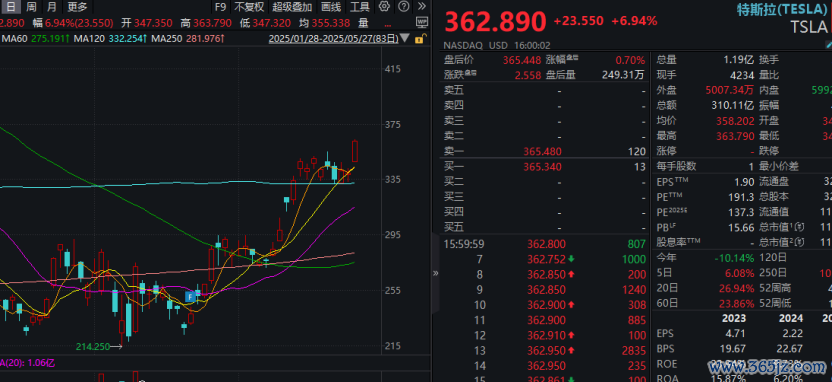The height and width of the screenshot is (382, 832).
Task: Toggle the yellow lock date range icon
Action: (x=419, y=39)
